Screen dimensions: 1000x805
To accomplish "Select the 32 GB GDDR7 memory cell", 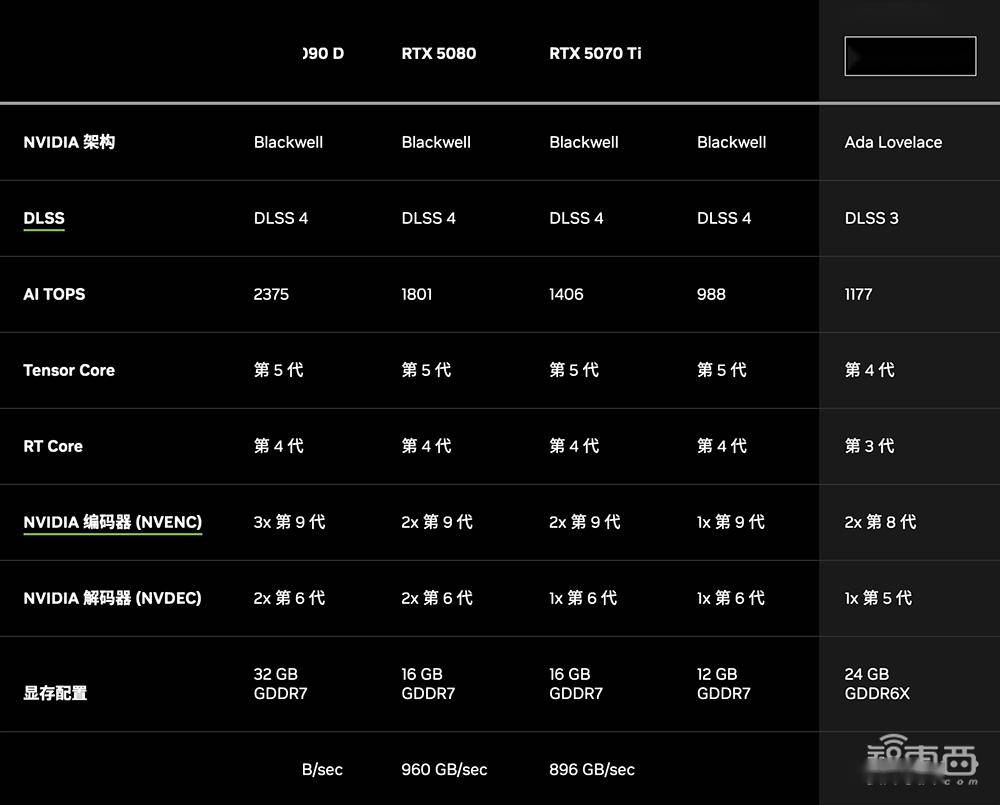I will tap(281, 684).
